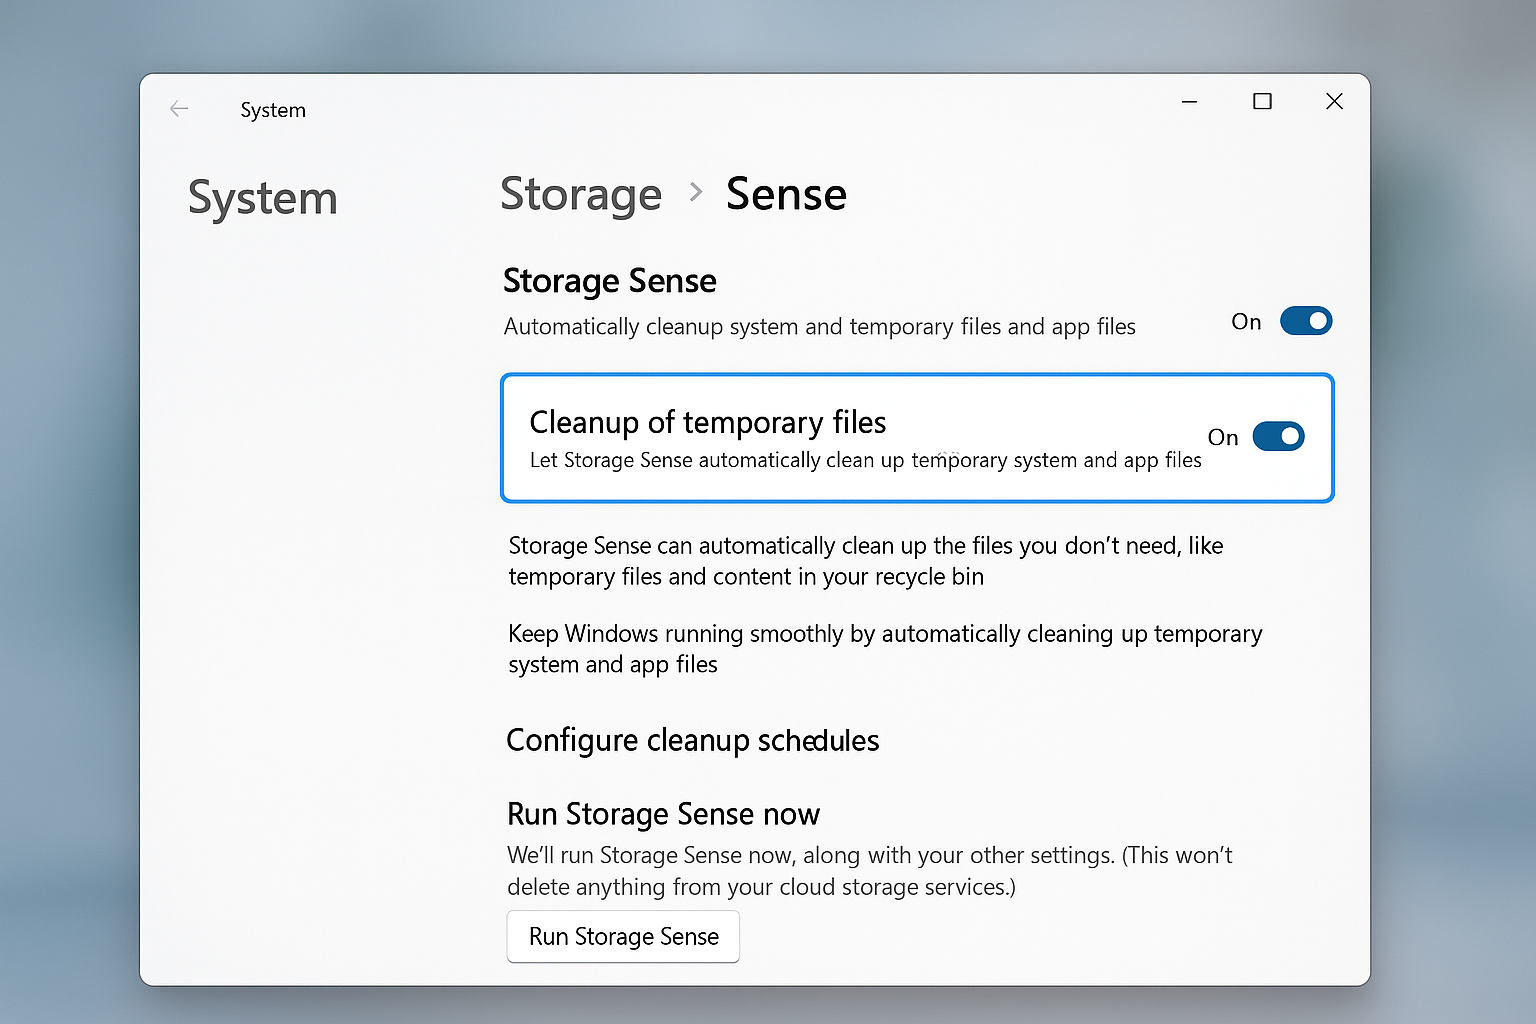Click the Run Storage Sense now heading
Image resolution: width=1536 pixels, height=1024 pixels.
point(663,814)
